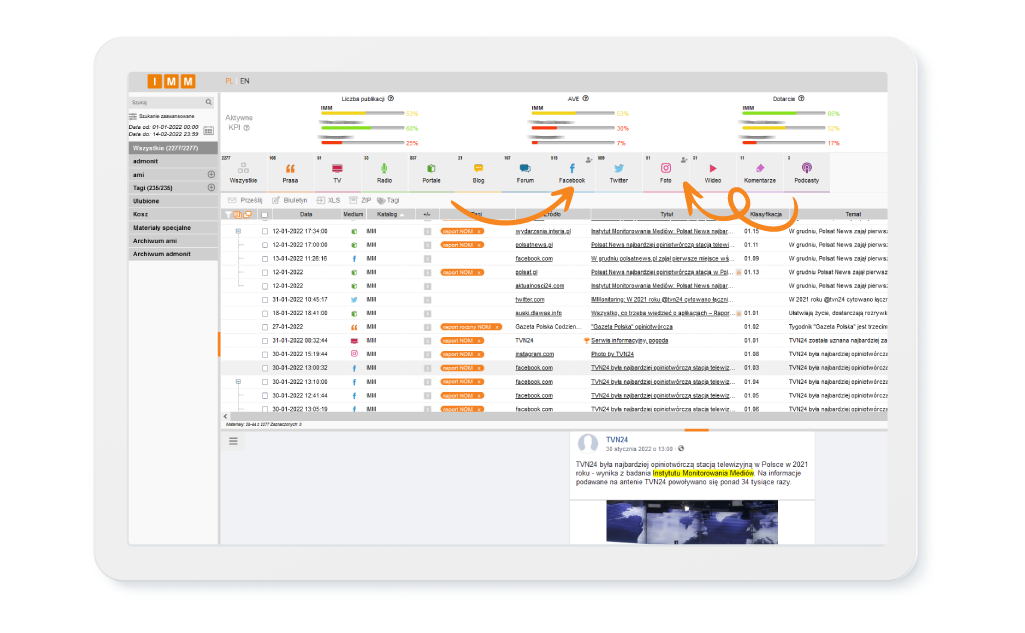Select admonit sidebar item
The height and width of the screenshot is (633, 1025).
(173, 162)
